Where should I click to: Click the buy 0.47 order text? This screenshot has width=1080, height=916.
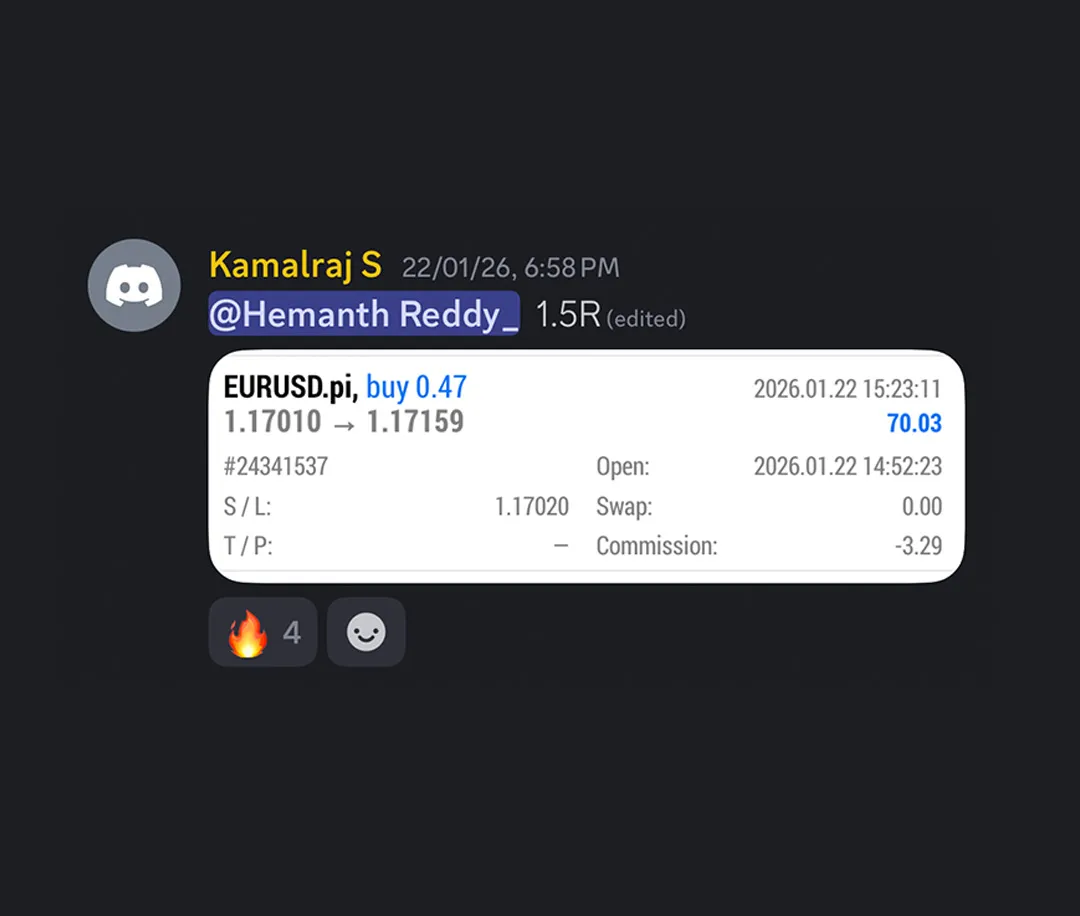[x=417, y=387]
